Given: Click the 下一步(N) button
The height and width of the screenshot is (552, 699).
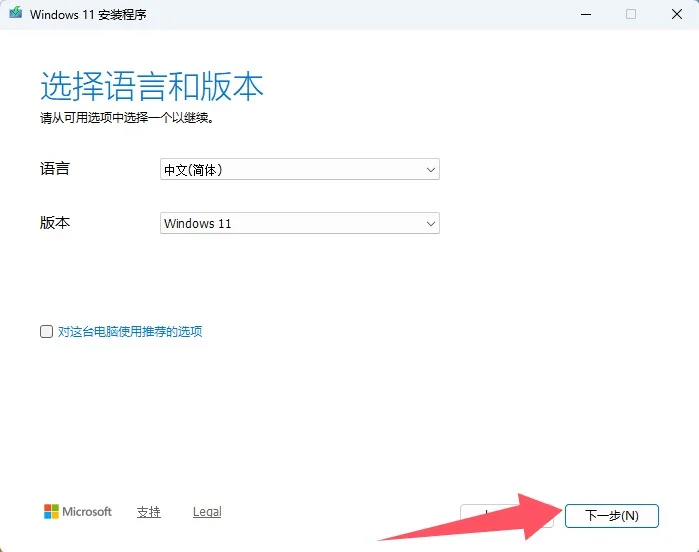Looking at the screenshot, I should (612, 516).
